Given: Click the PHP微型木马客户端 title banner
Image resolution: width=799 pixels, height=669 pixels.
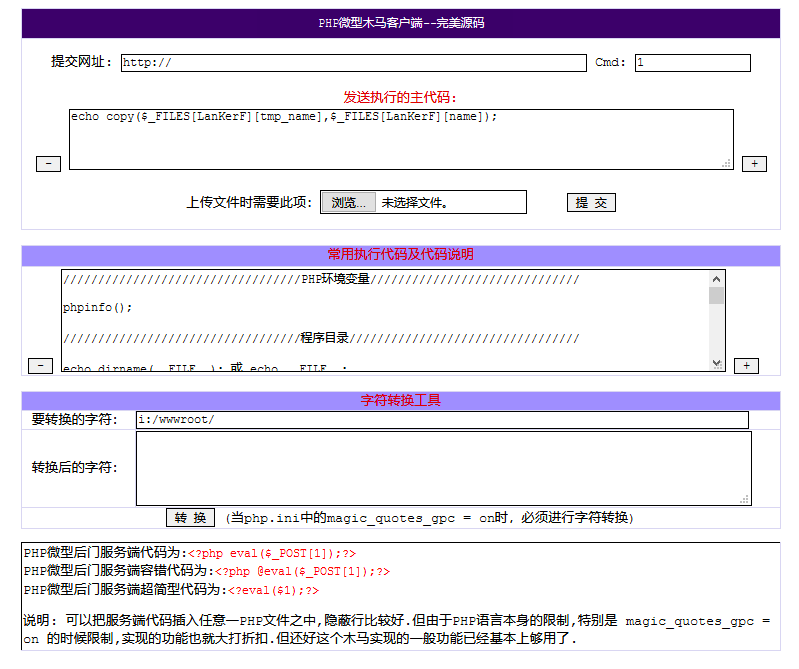Looking at the screenshot, I should coord(401,23).
